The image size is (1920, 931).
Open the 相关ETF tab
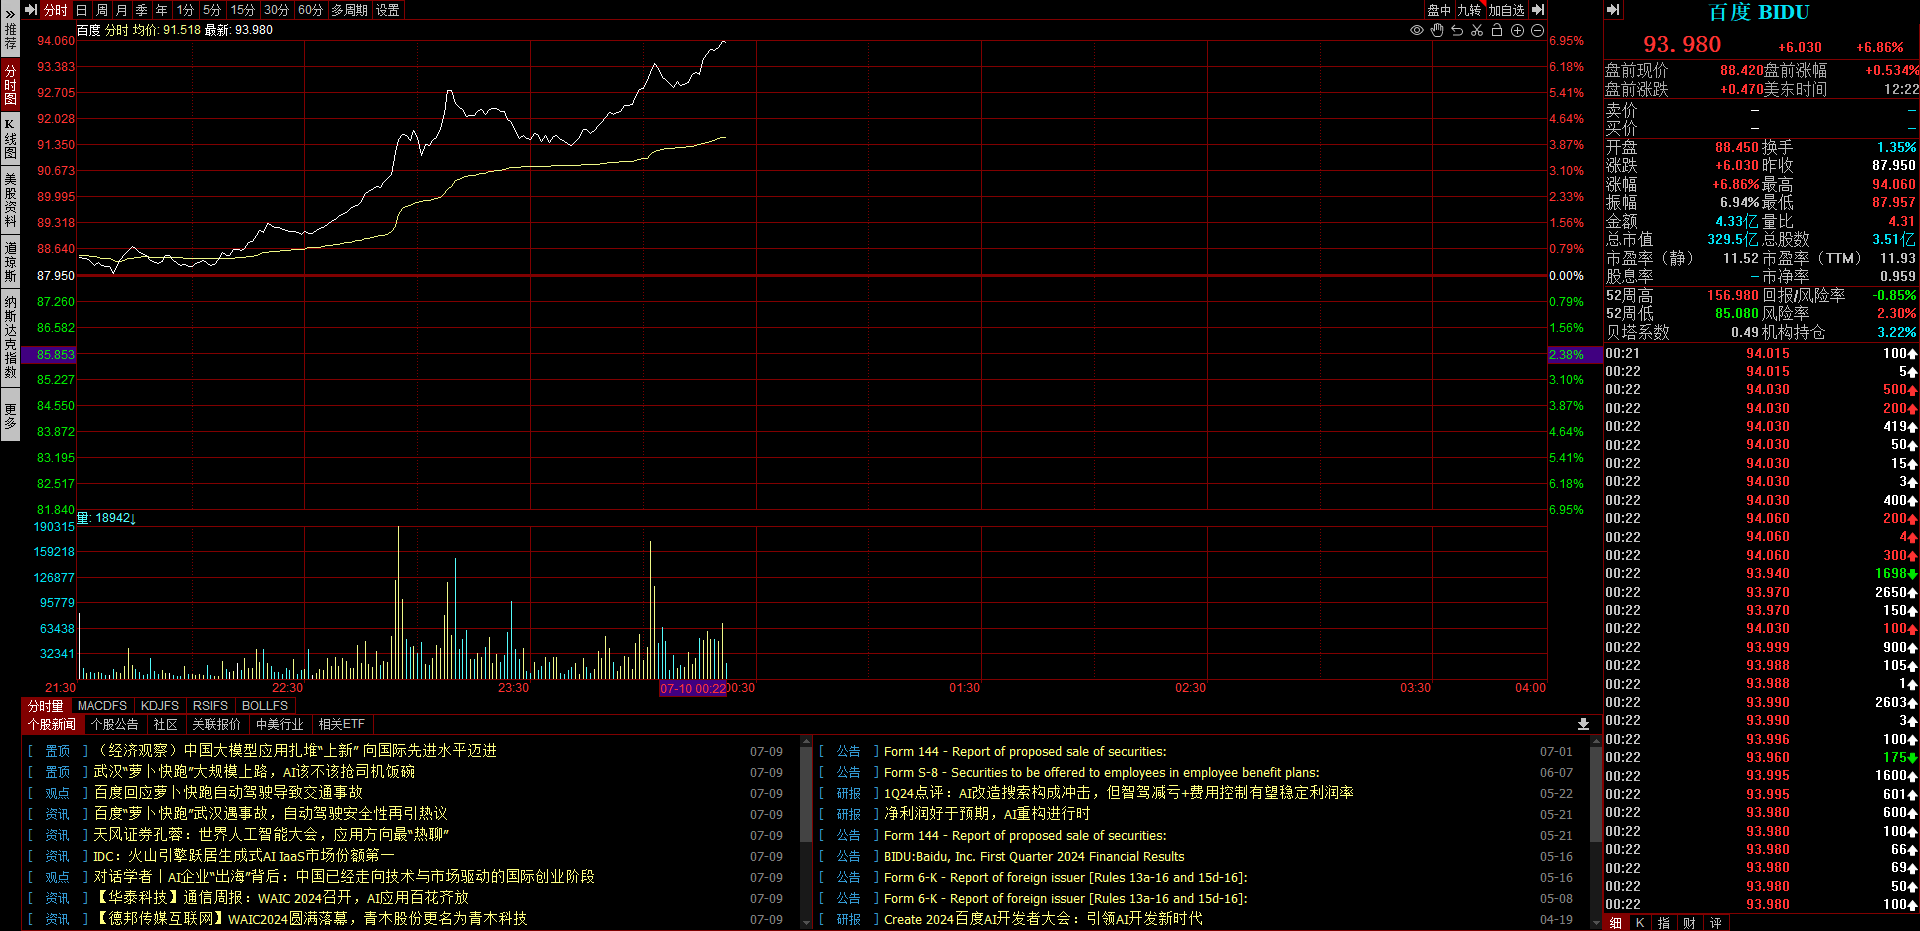[342, 724]
